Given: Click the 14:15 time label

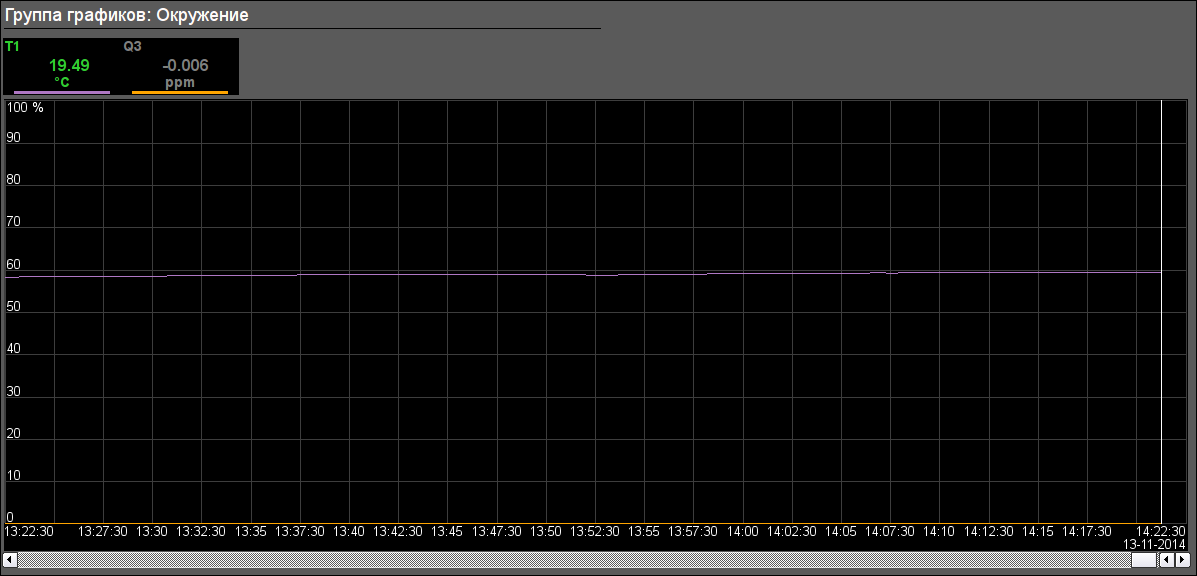Looking at the screenshot, I should (1038, 531).
